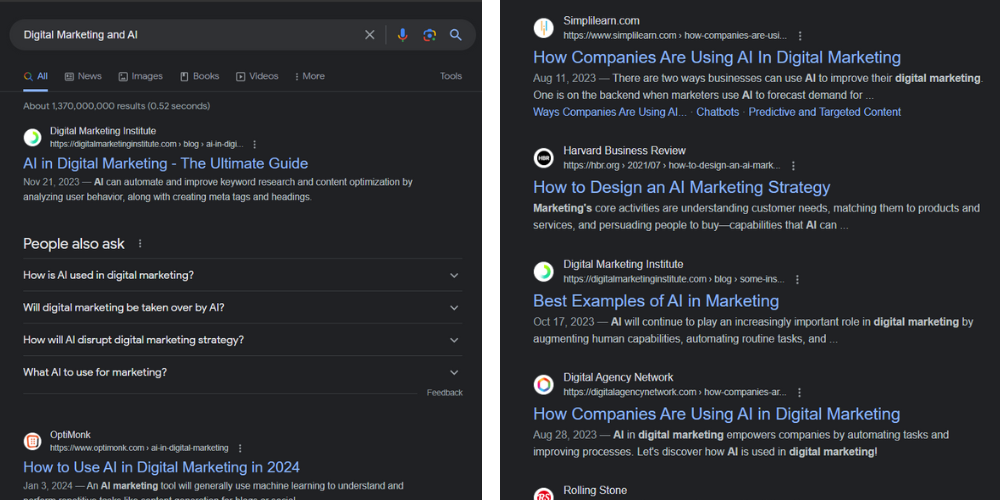The width and height of the screenshot is (1000, 500).
Task: Click the magnifying glass search icon
Action: click(x=455, y=35)
